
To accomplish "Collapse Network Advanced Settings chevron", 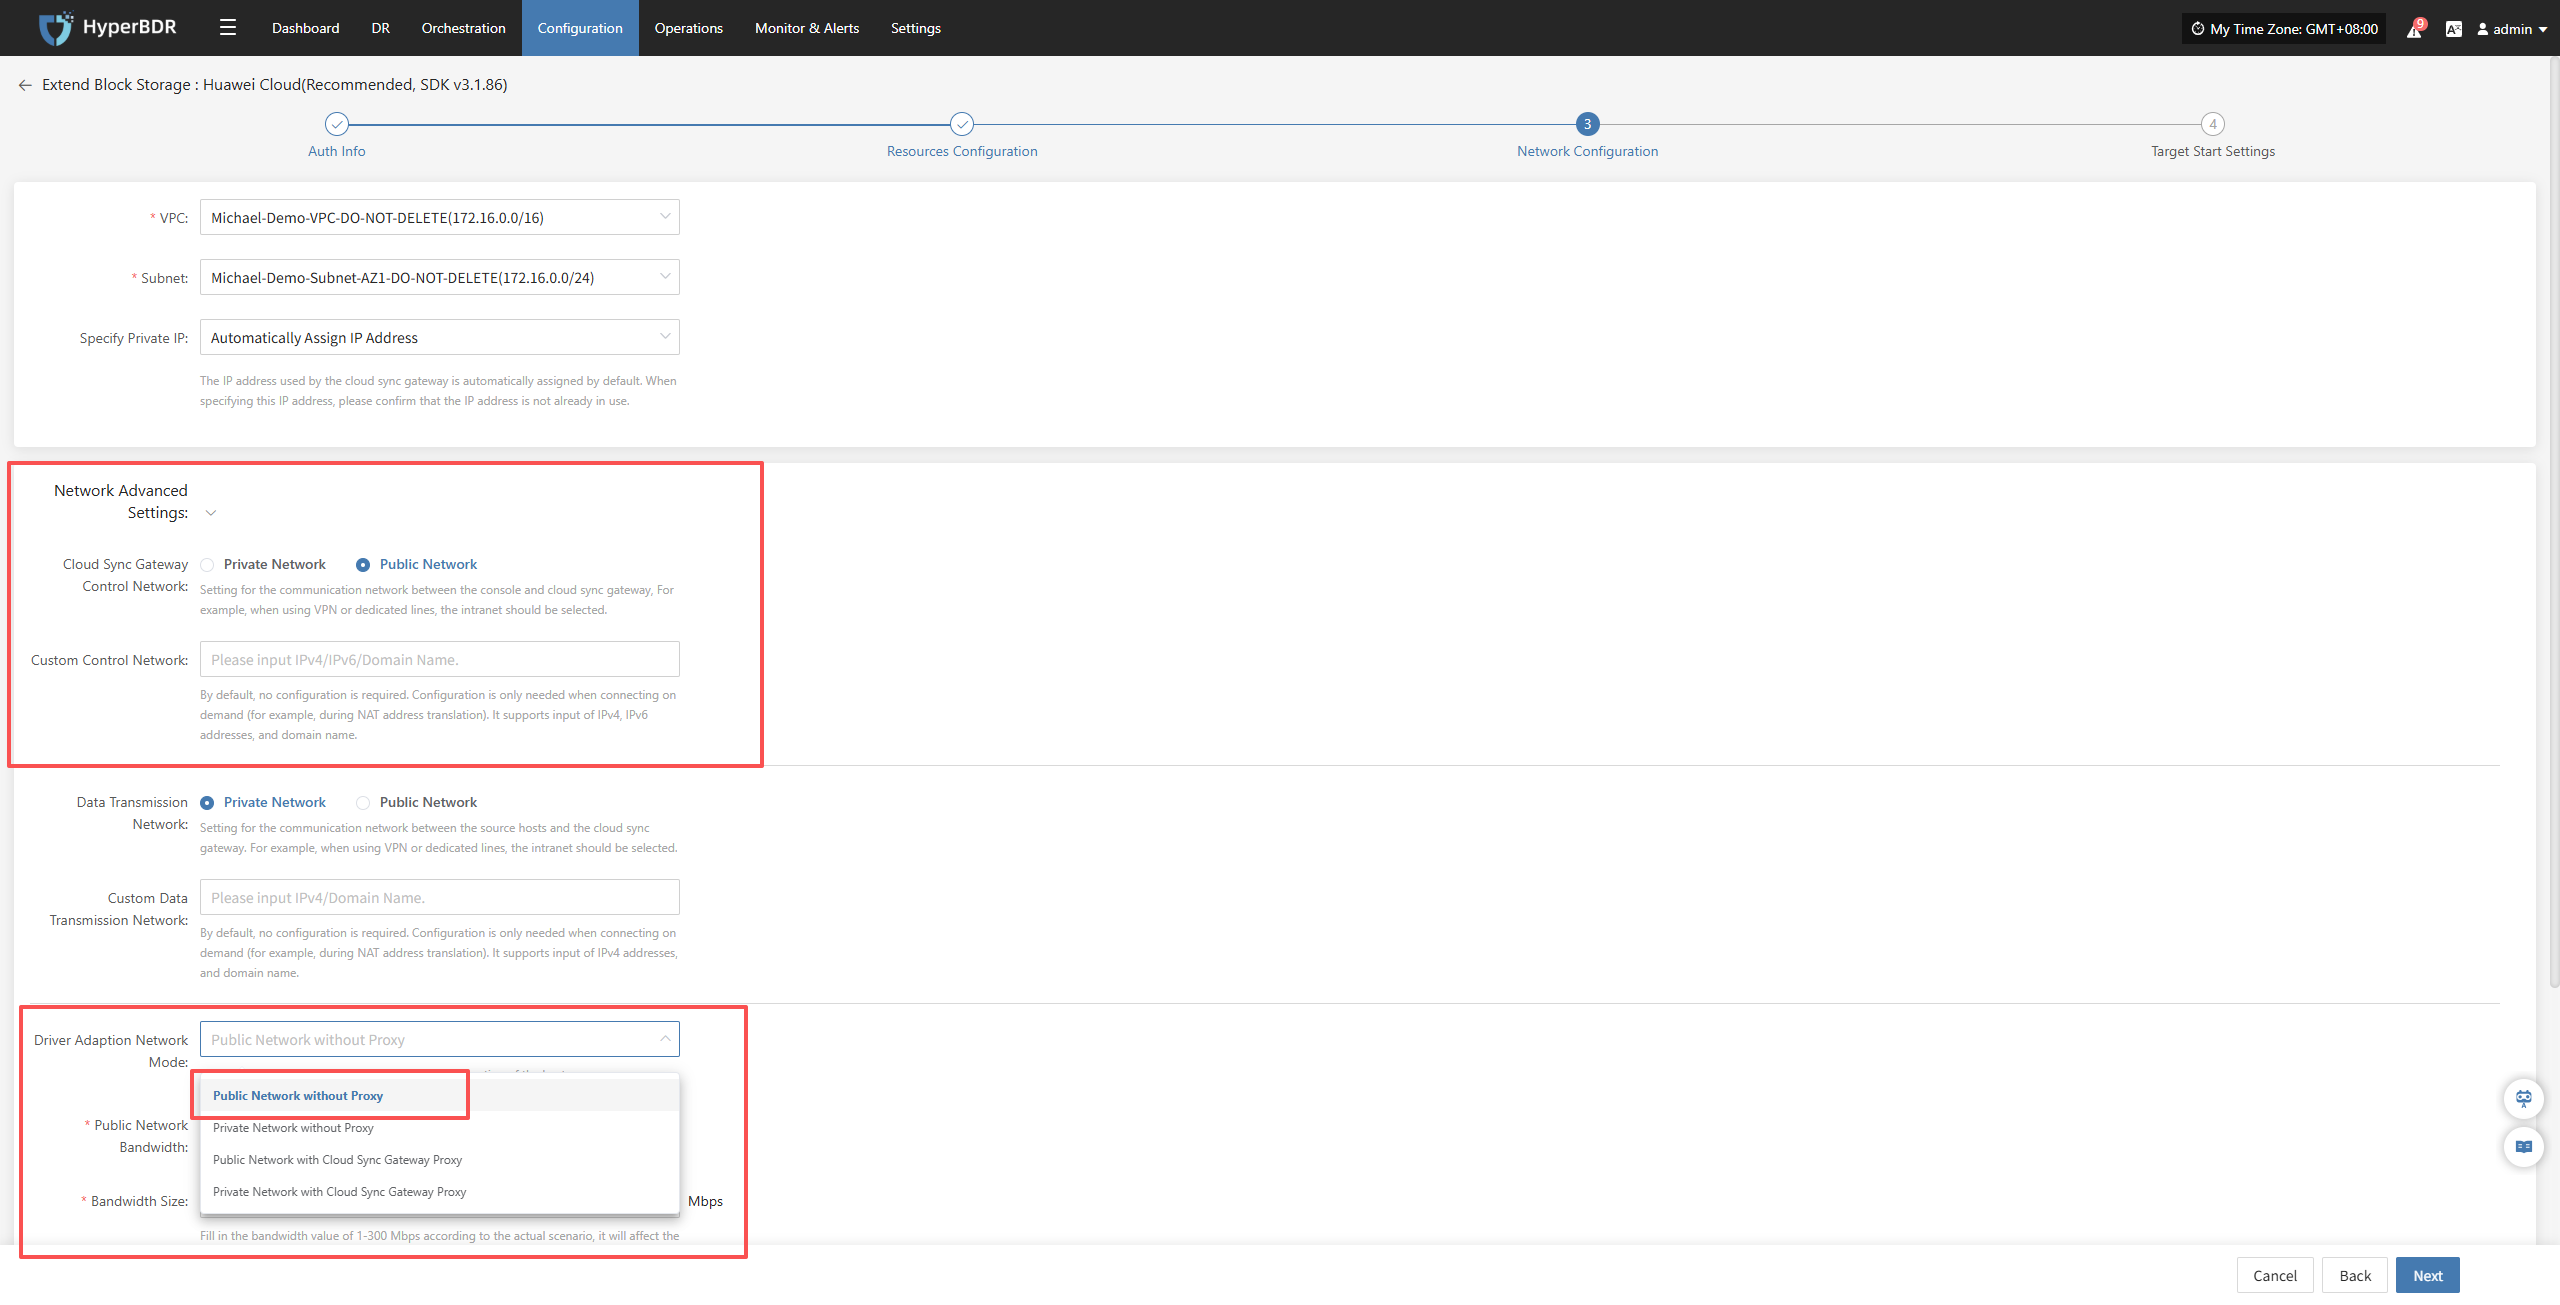I will (211, 514).
